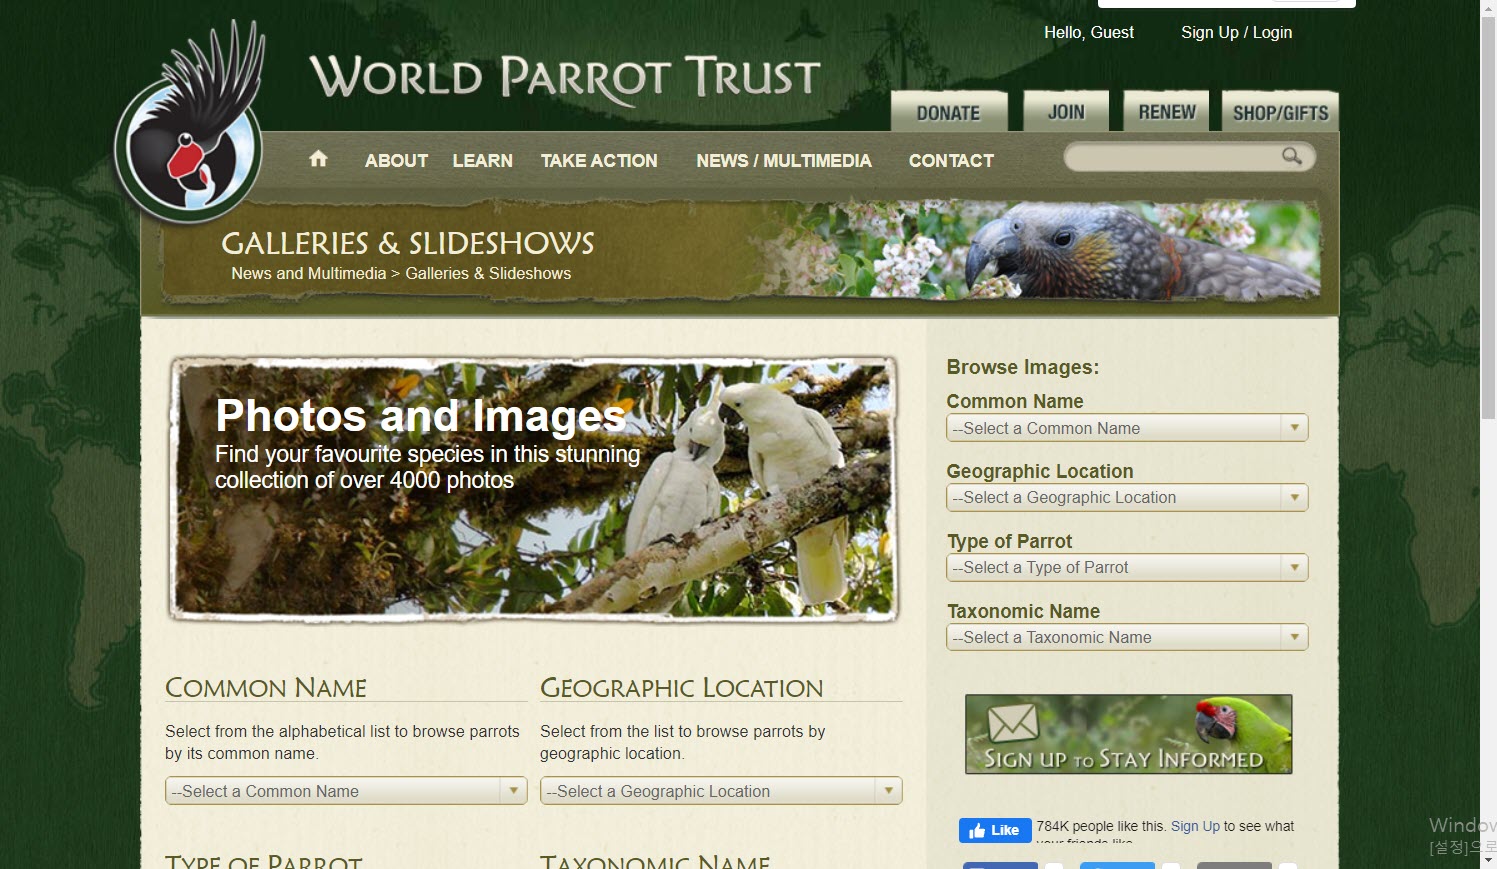Click the Hello, Guest text

[1089, 32]
